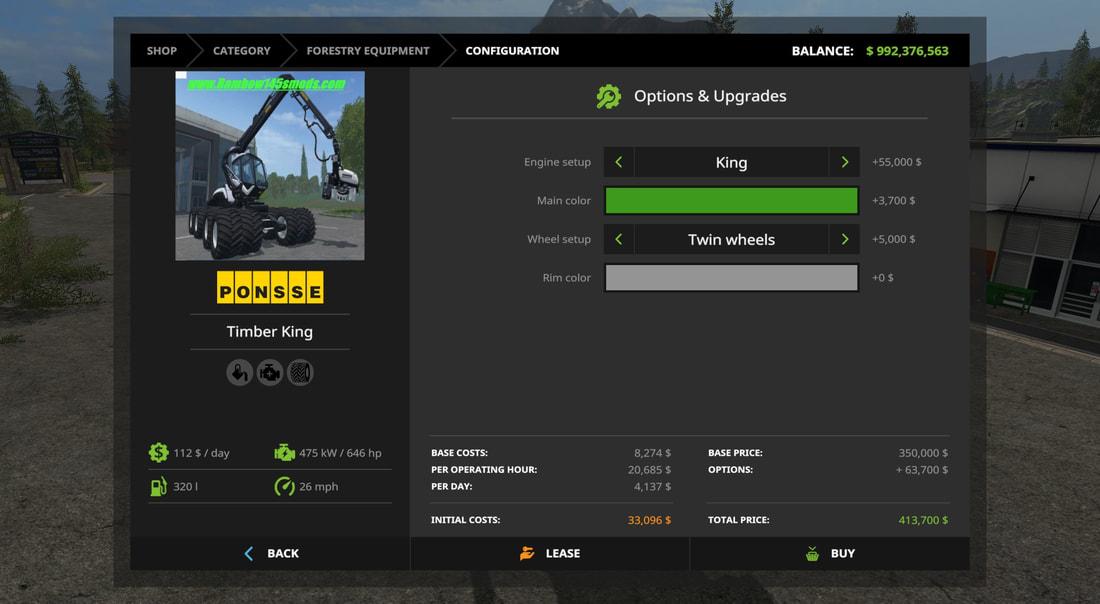This screenshot has height=604, width=1100.
Task: Open the green Main color swatch
Action: [x=731, y=201]
